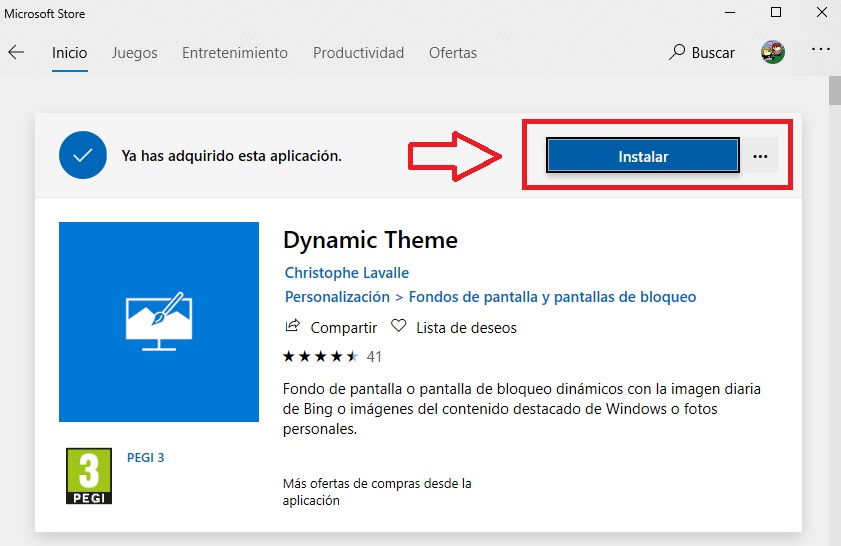Close the Microsoft Store window
The height and width of the screenshot is (546, 841).
[x=822, y=12]
